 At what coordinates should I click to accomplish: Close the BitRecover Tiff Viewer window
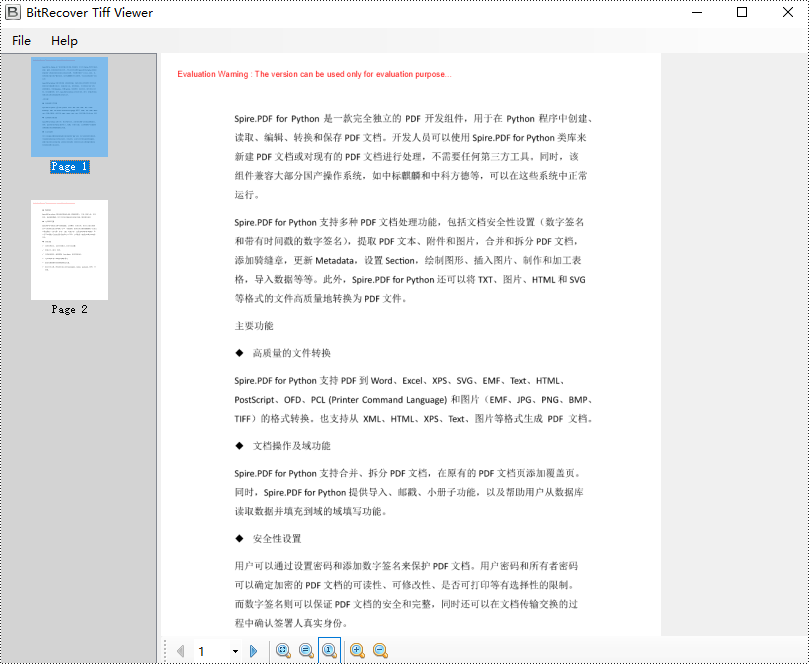[788, 12]
